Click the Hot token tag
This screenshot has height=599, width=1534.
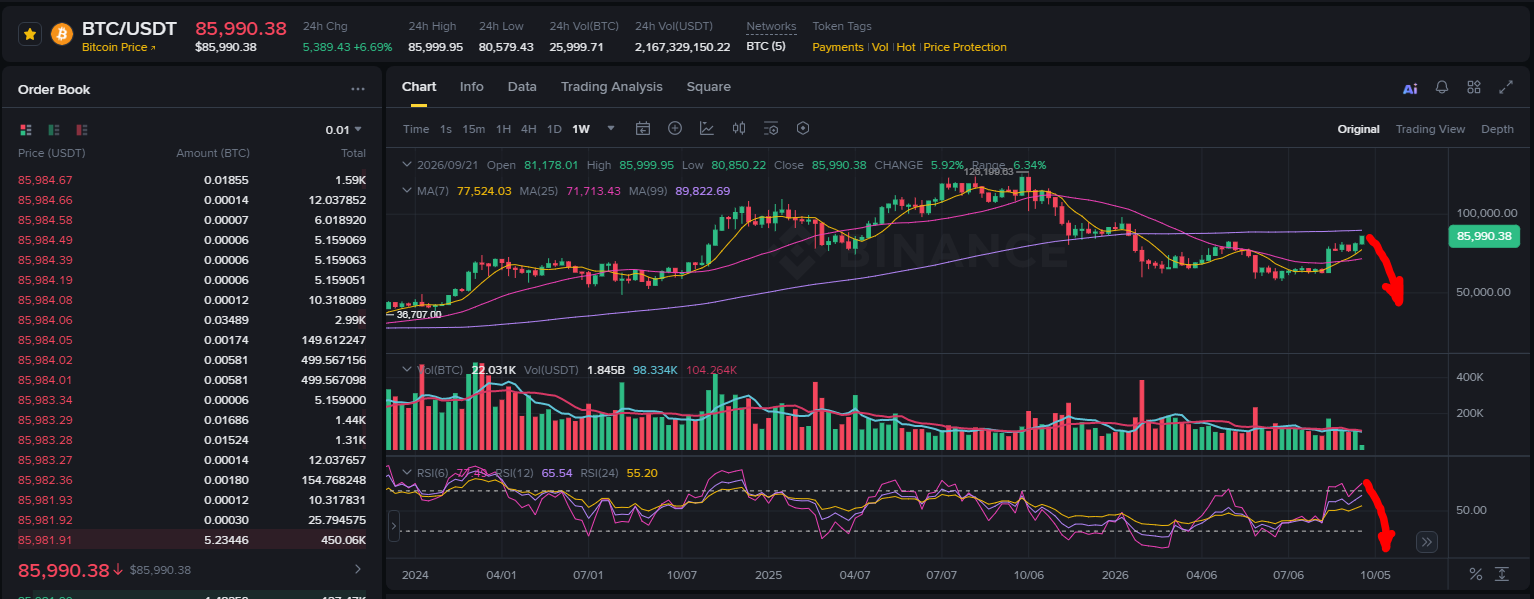906,47
